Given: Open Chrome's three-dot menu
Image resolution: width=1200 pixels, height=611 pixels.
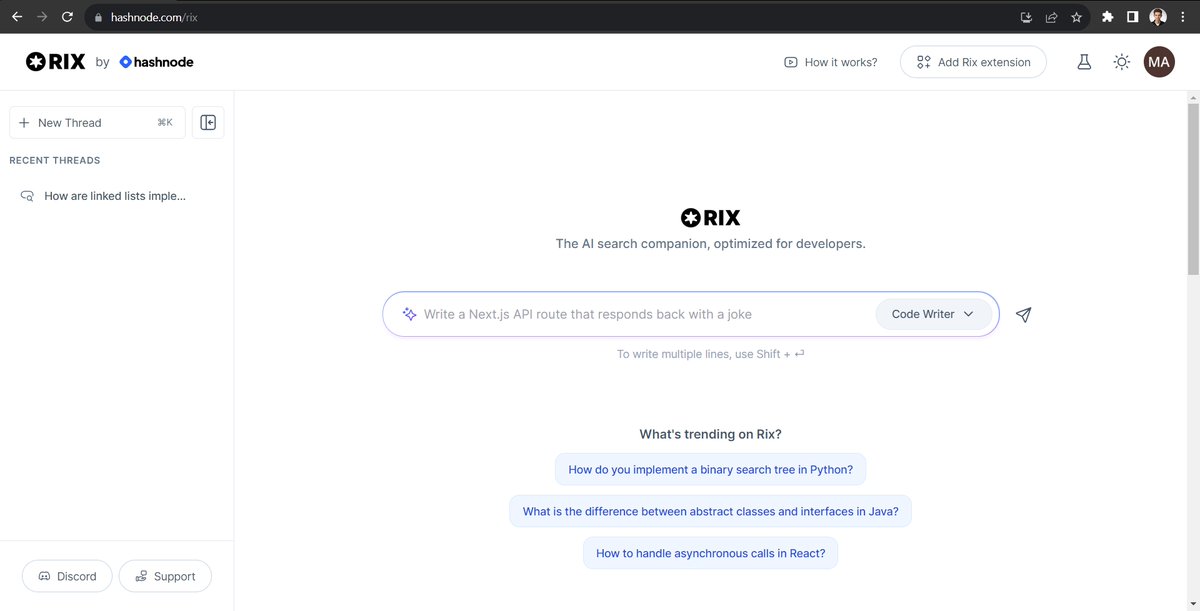Looking at the screenshot, I should [1182, 17].
